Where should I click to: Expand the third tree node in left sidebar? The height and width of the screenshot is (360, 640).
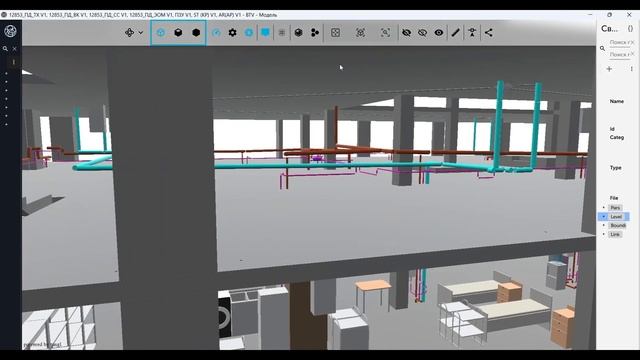point(7,90)
